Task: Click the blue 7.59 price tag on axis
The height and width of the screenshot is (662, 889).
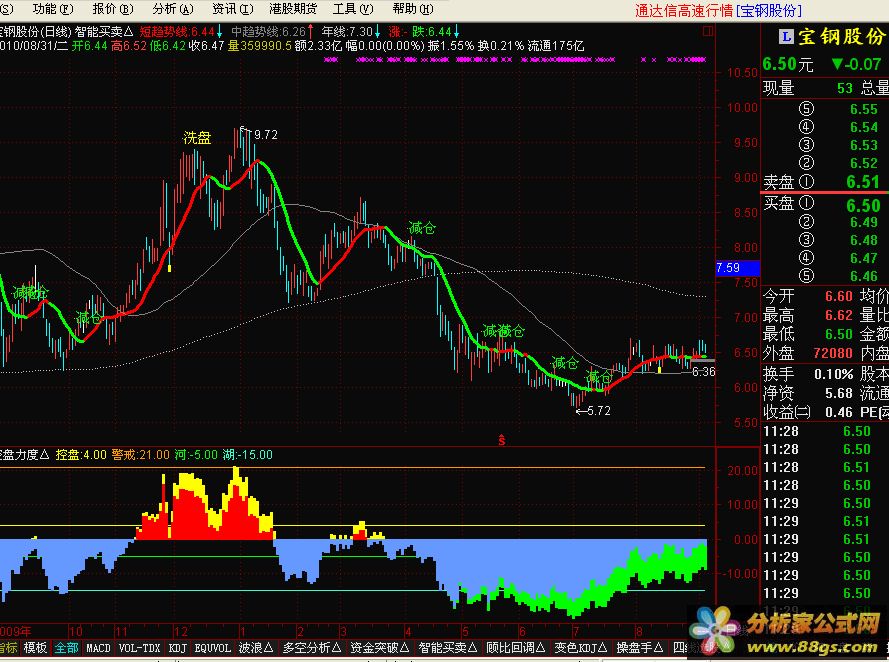Action: (x=737, y=268)
